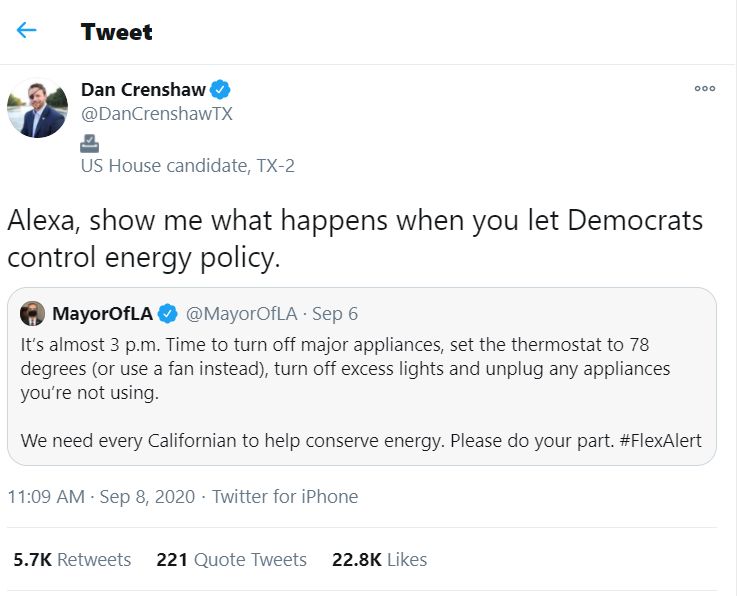Click the 11:09 AM · Sep 8, 2020 timestamp

100,496
